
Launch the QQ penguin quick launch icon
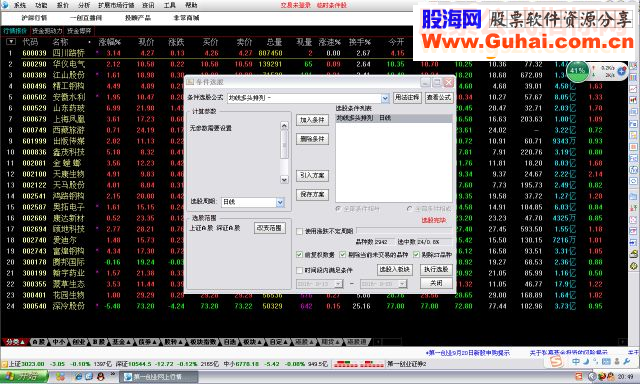tap(100, 376)
